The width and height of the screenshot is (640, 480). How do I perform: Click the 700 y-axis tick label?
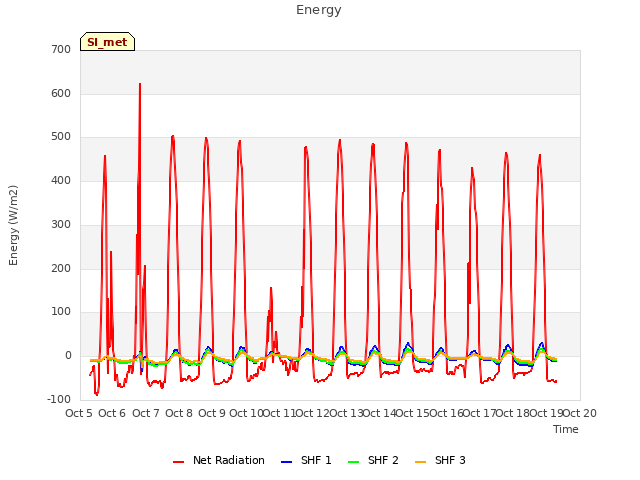coord(61,49)
